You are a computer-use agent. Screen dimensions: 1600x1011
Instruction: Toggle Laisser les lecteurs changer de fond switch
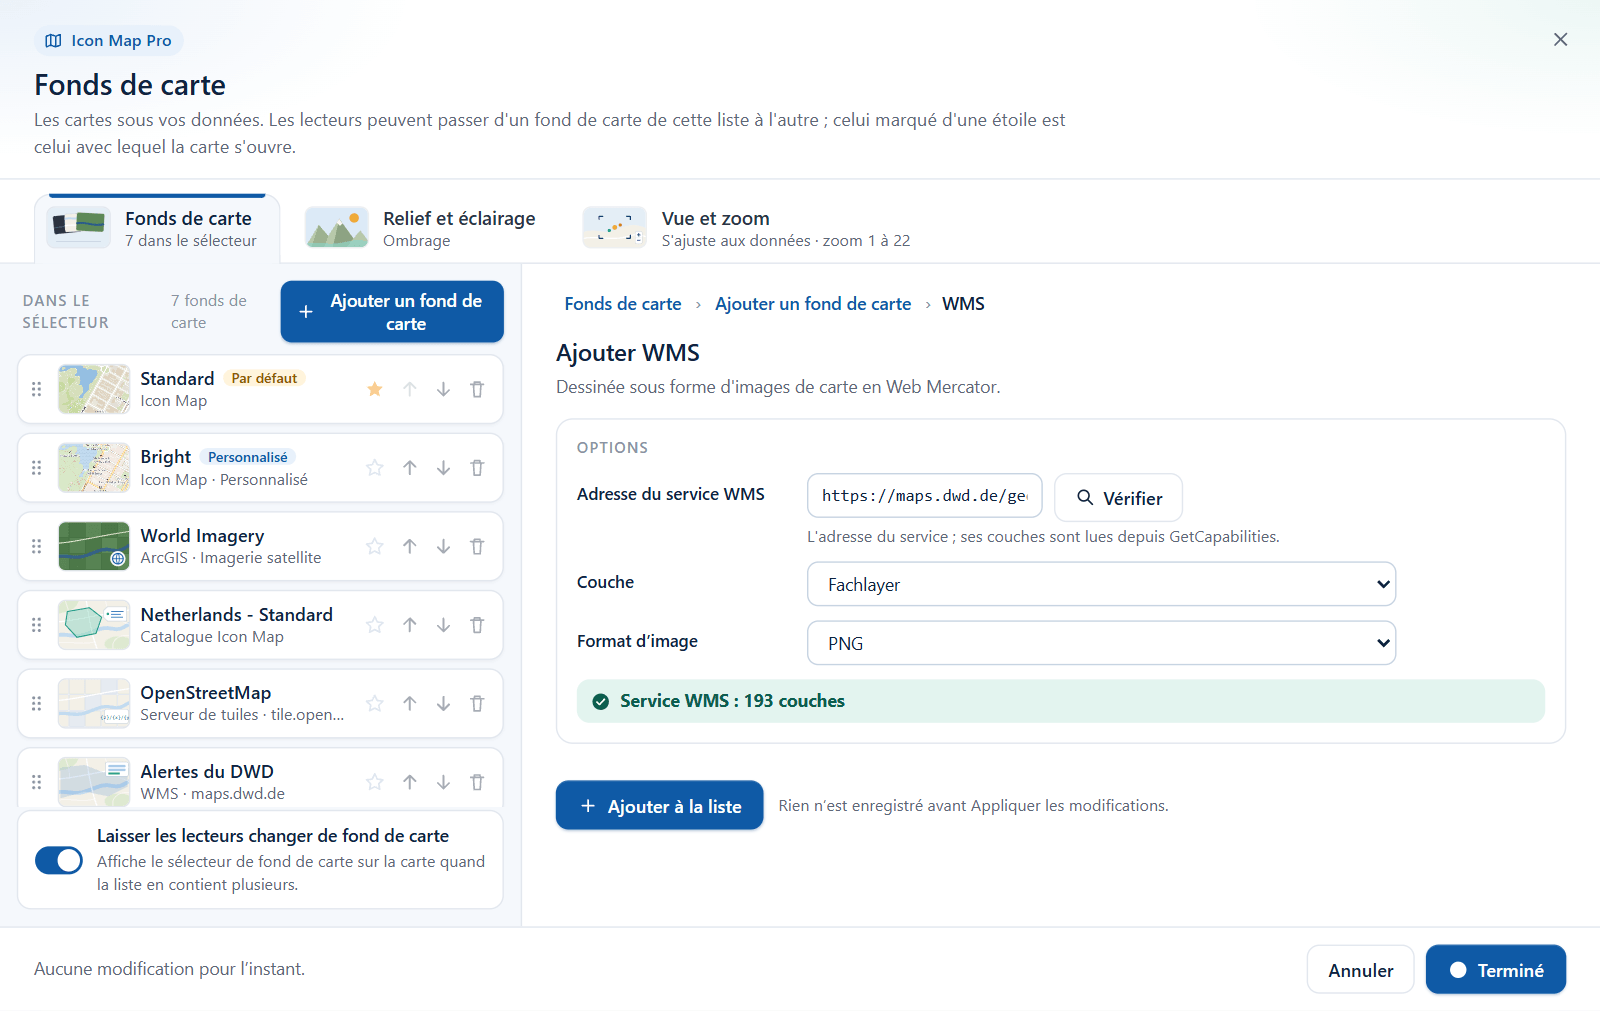[59, 860]
